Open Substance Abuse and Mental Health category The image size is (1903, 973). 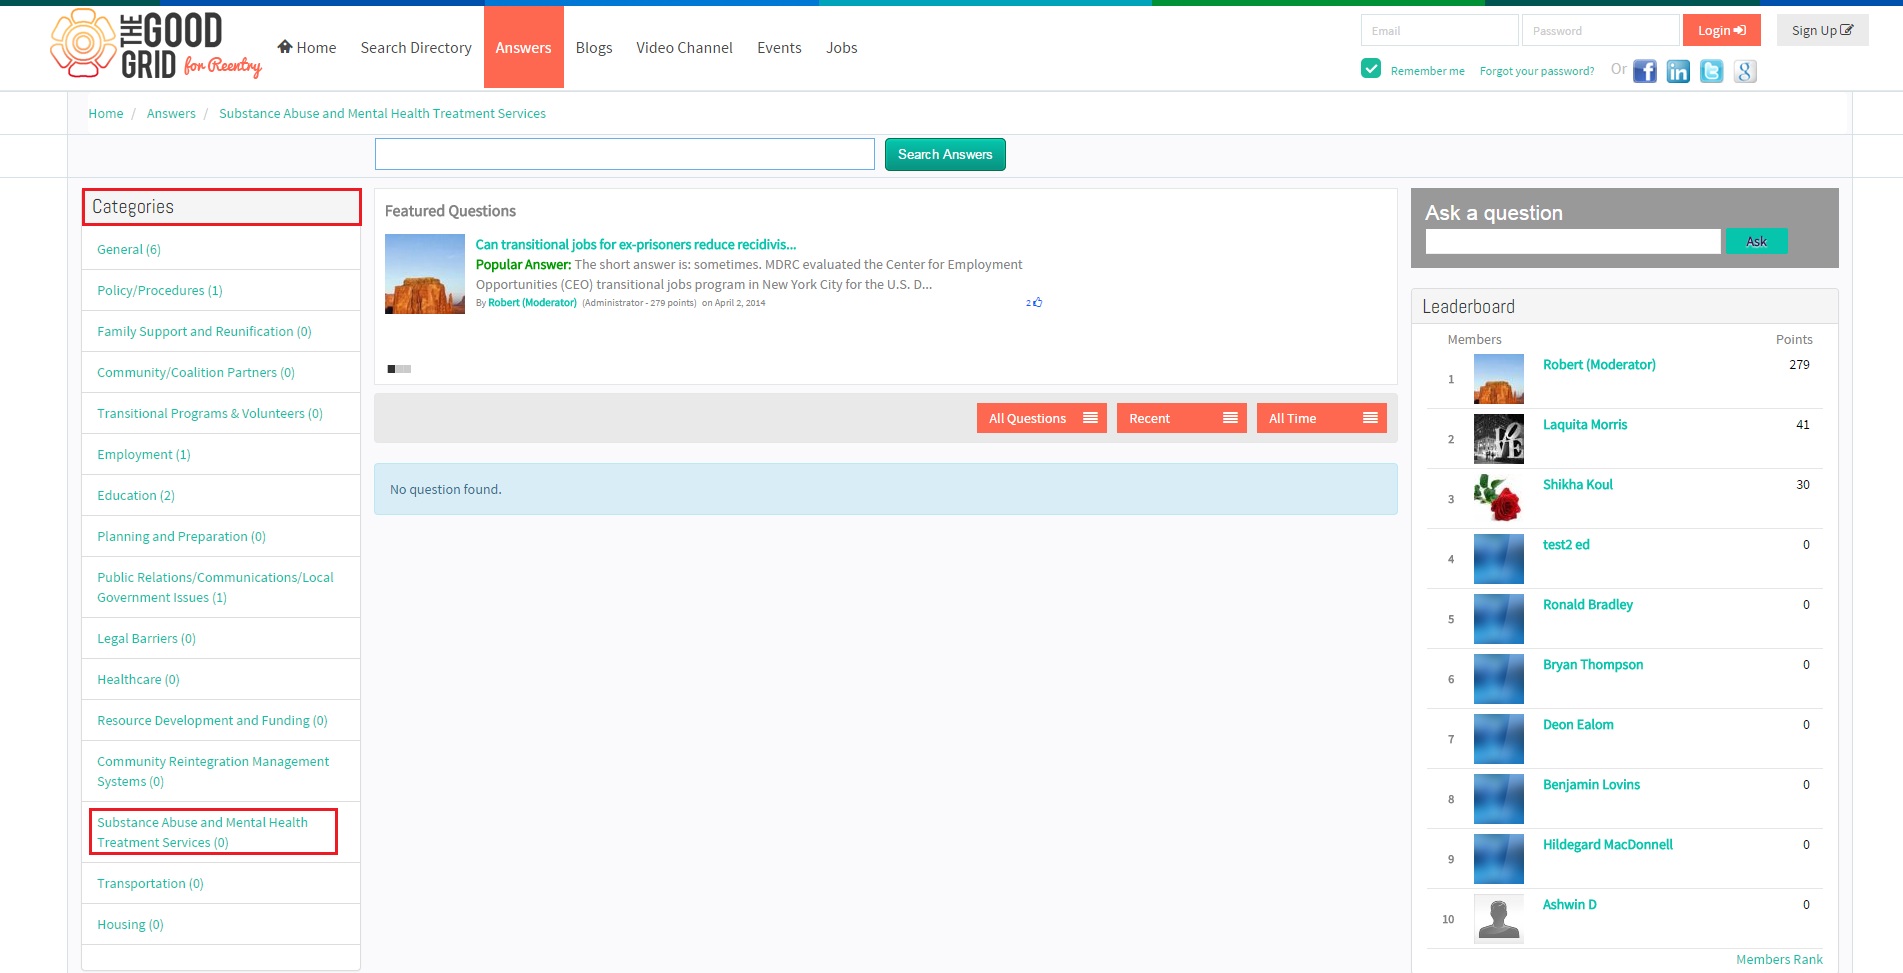click(x=202, y=832)
